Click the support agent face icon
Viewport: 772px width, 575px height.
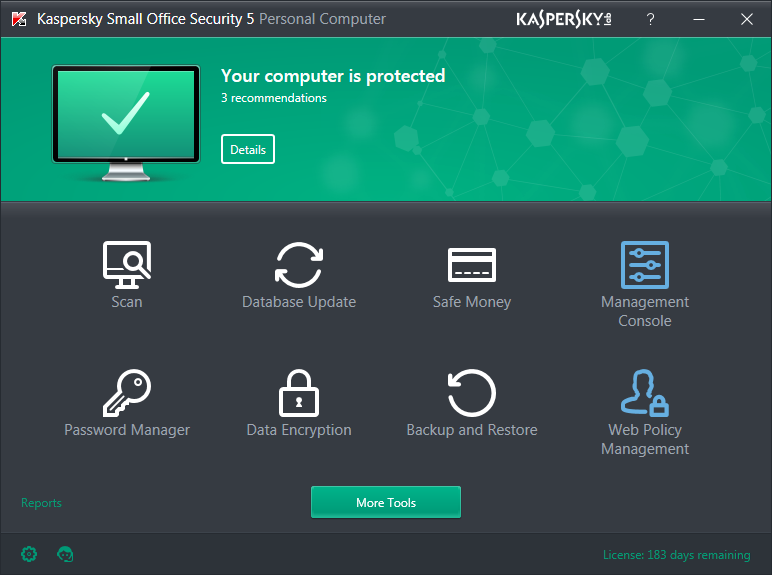[x=66, y=554]
